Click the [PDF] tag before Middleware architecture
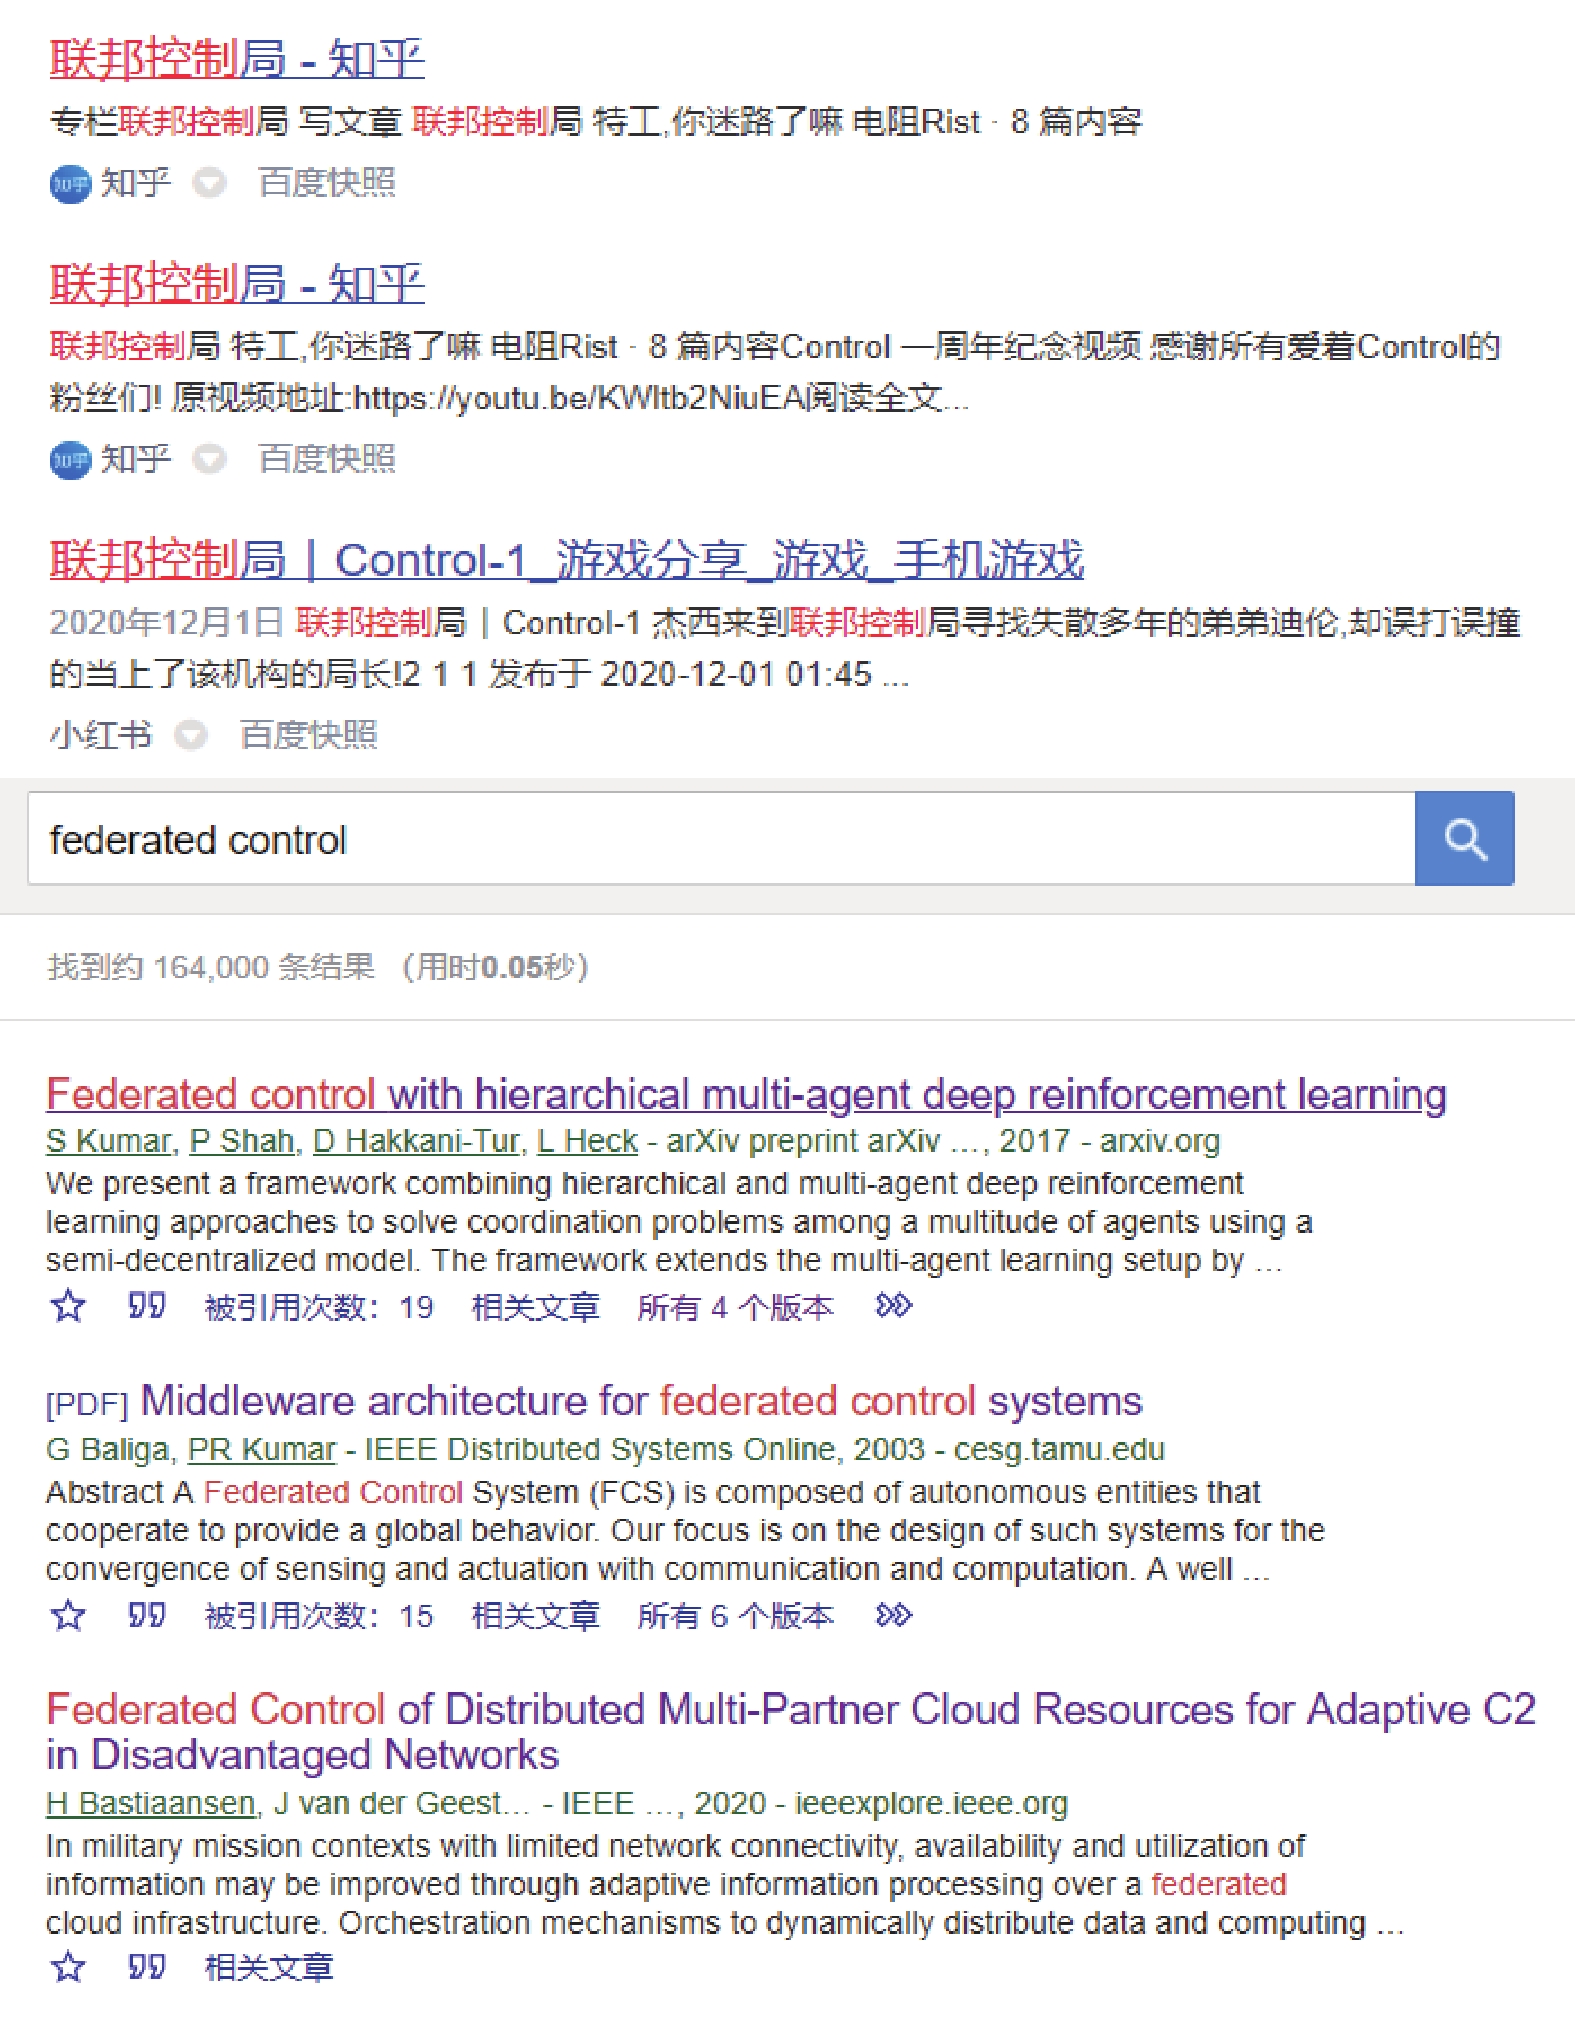 87,1404
